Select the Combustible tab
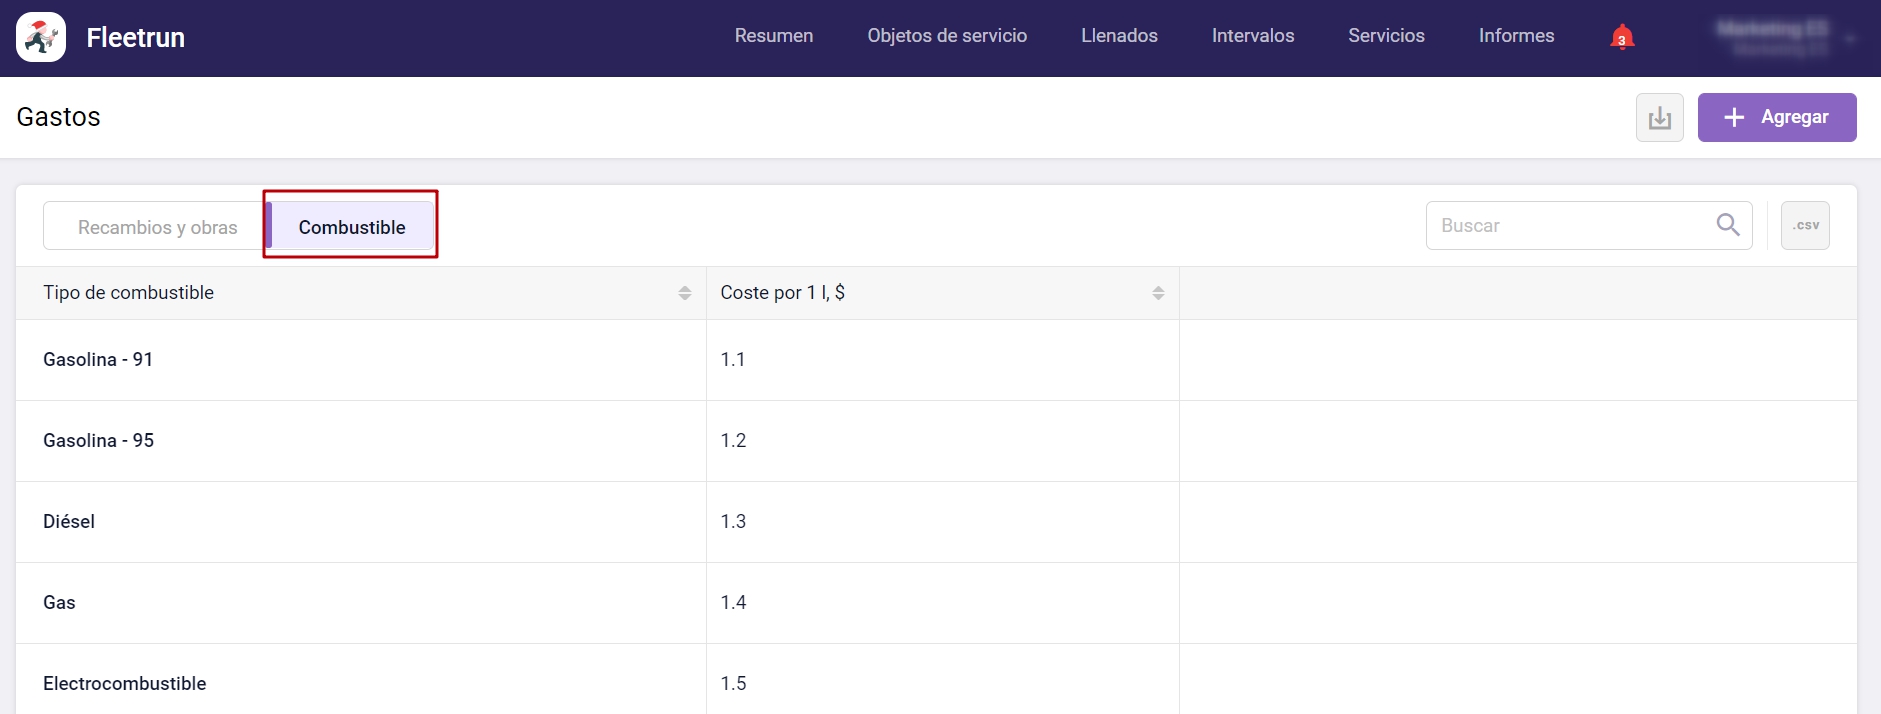1881x714 pixels. [351, 227]
